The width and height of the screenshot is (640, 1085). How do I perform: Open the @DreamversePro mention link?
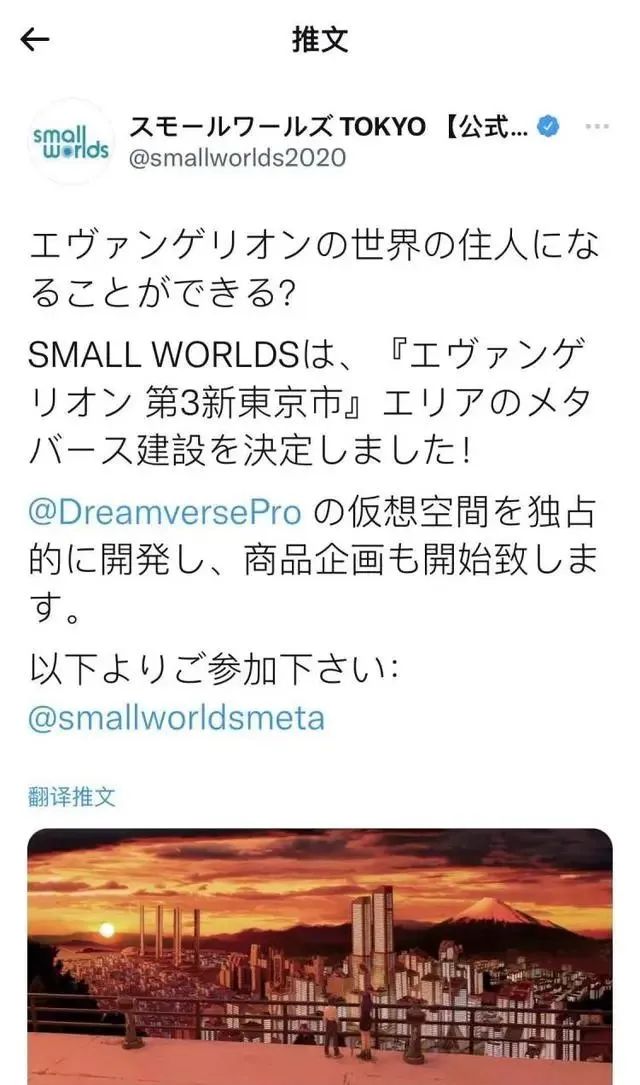pyautogui.click(x=165, y=513)
